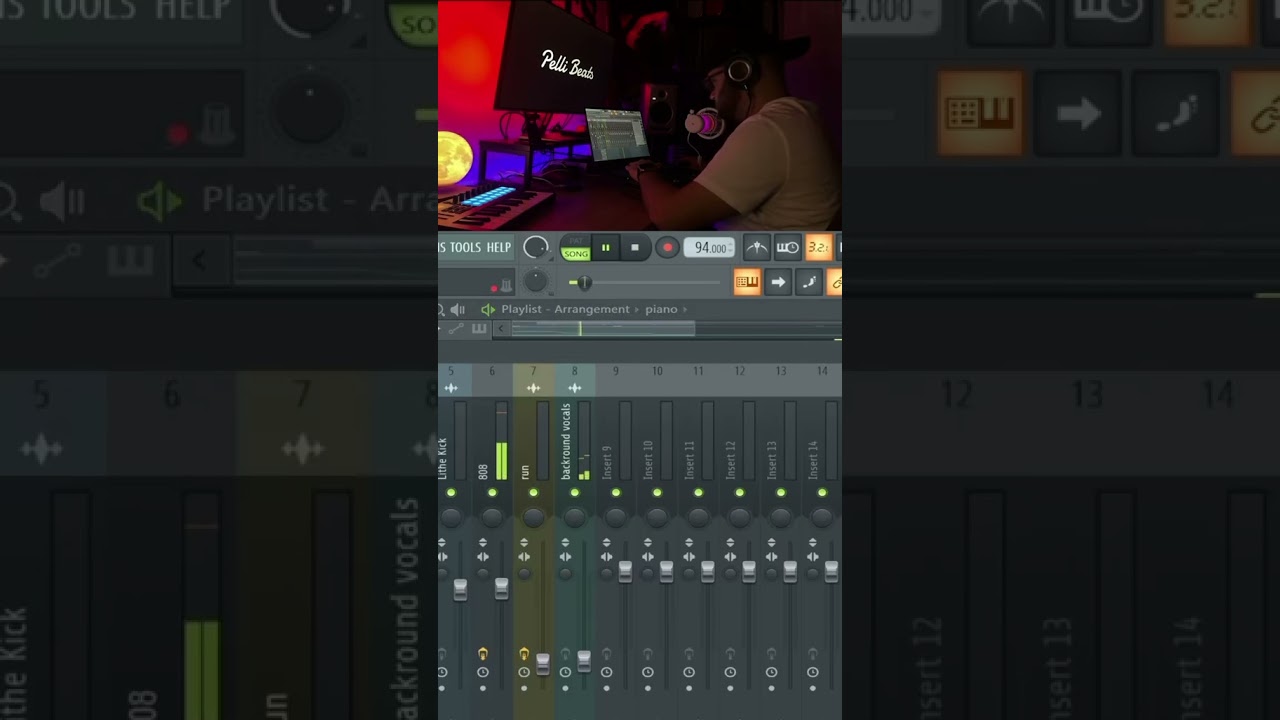Open the Arrangement breadcrumb dropdown
This screenshot has height=720, width=1280.
click(x=592, y=310)
